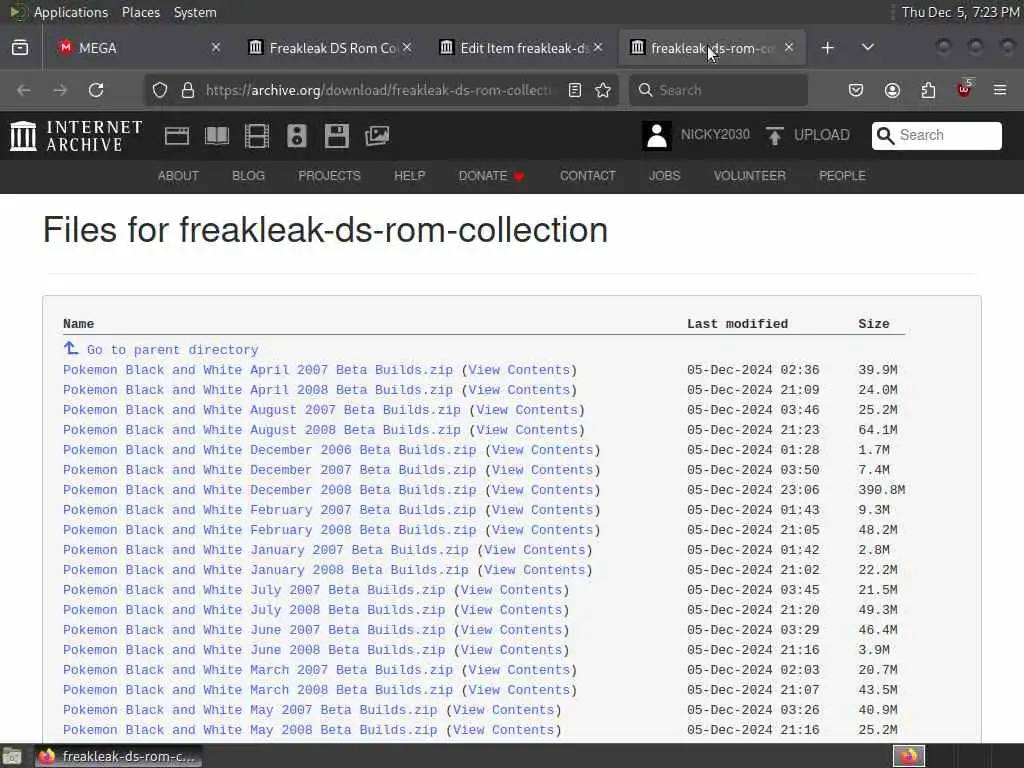Click ABOUT in the archive nav

(x=178, y=176)
